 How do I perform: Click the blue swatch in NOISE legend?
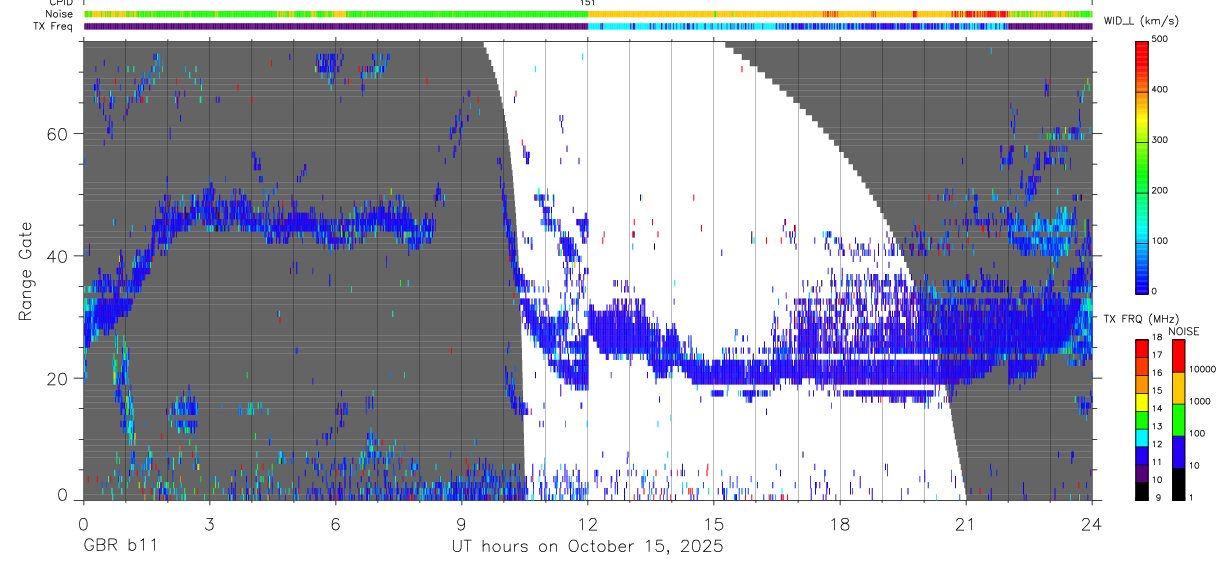[1177, 452]
